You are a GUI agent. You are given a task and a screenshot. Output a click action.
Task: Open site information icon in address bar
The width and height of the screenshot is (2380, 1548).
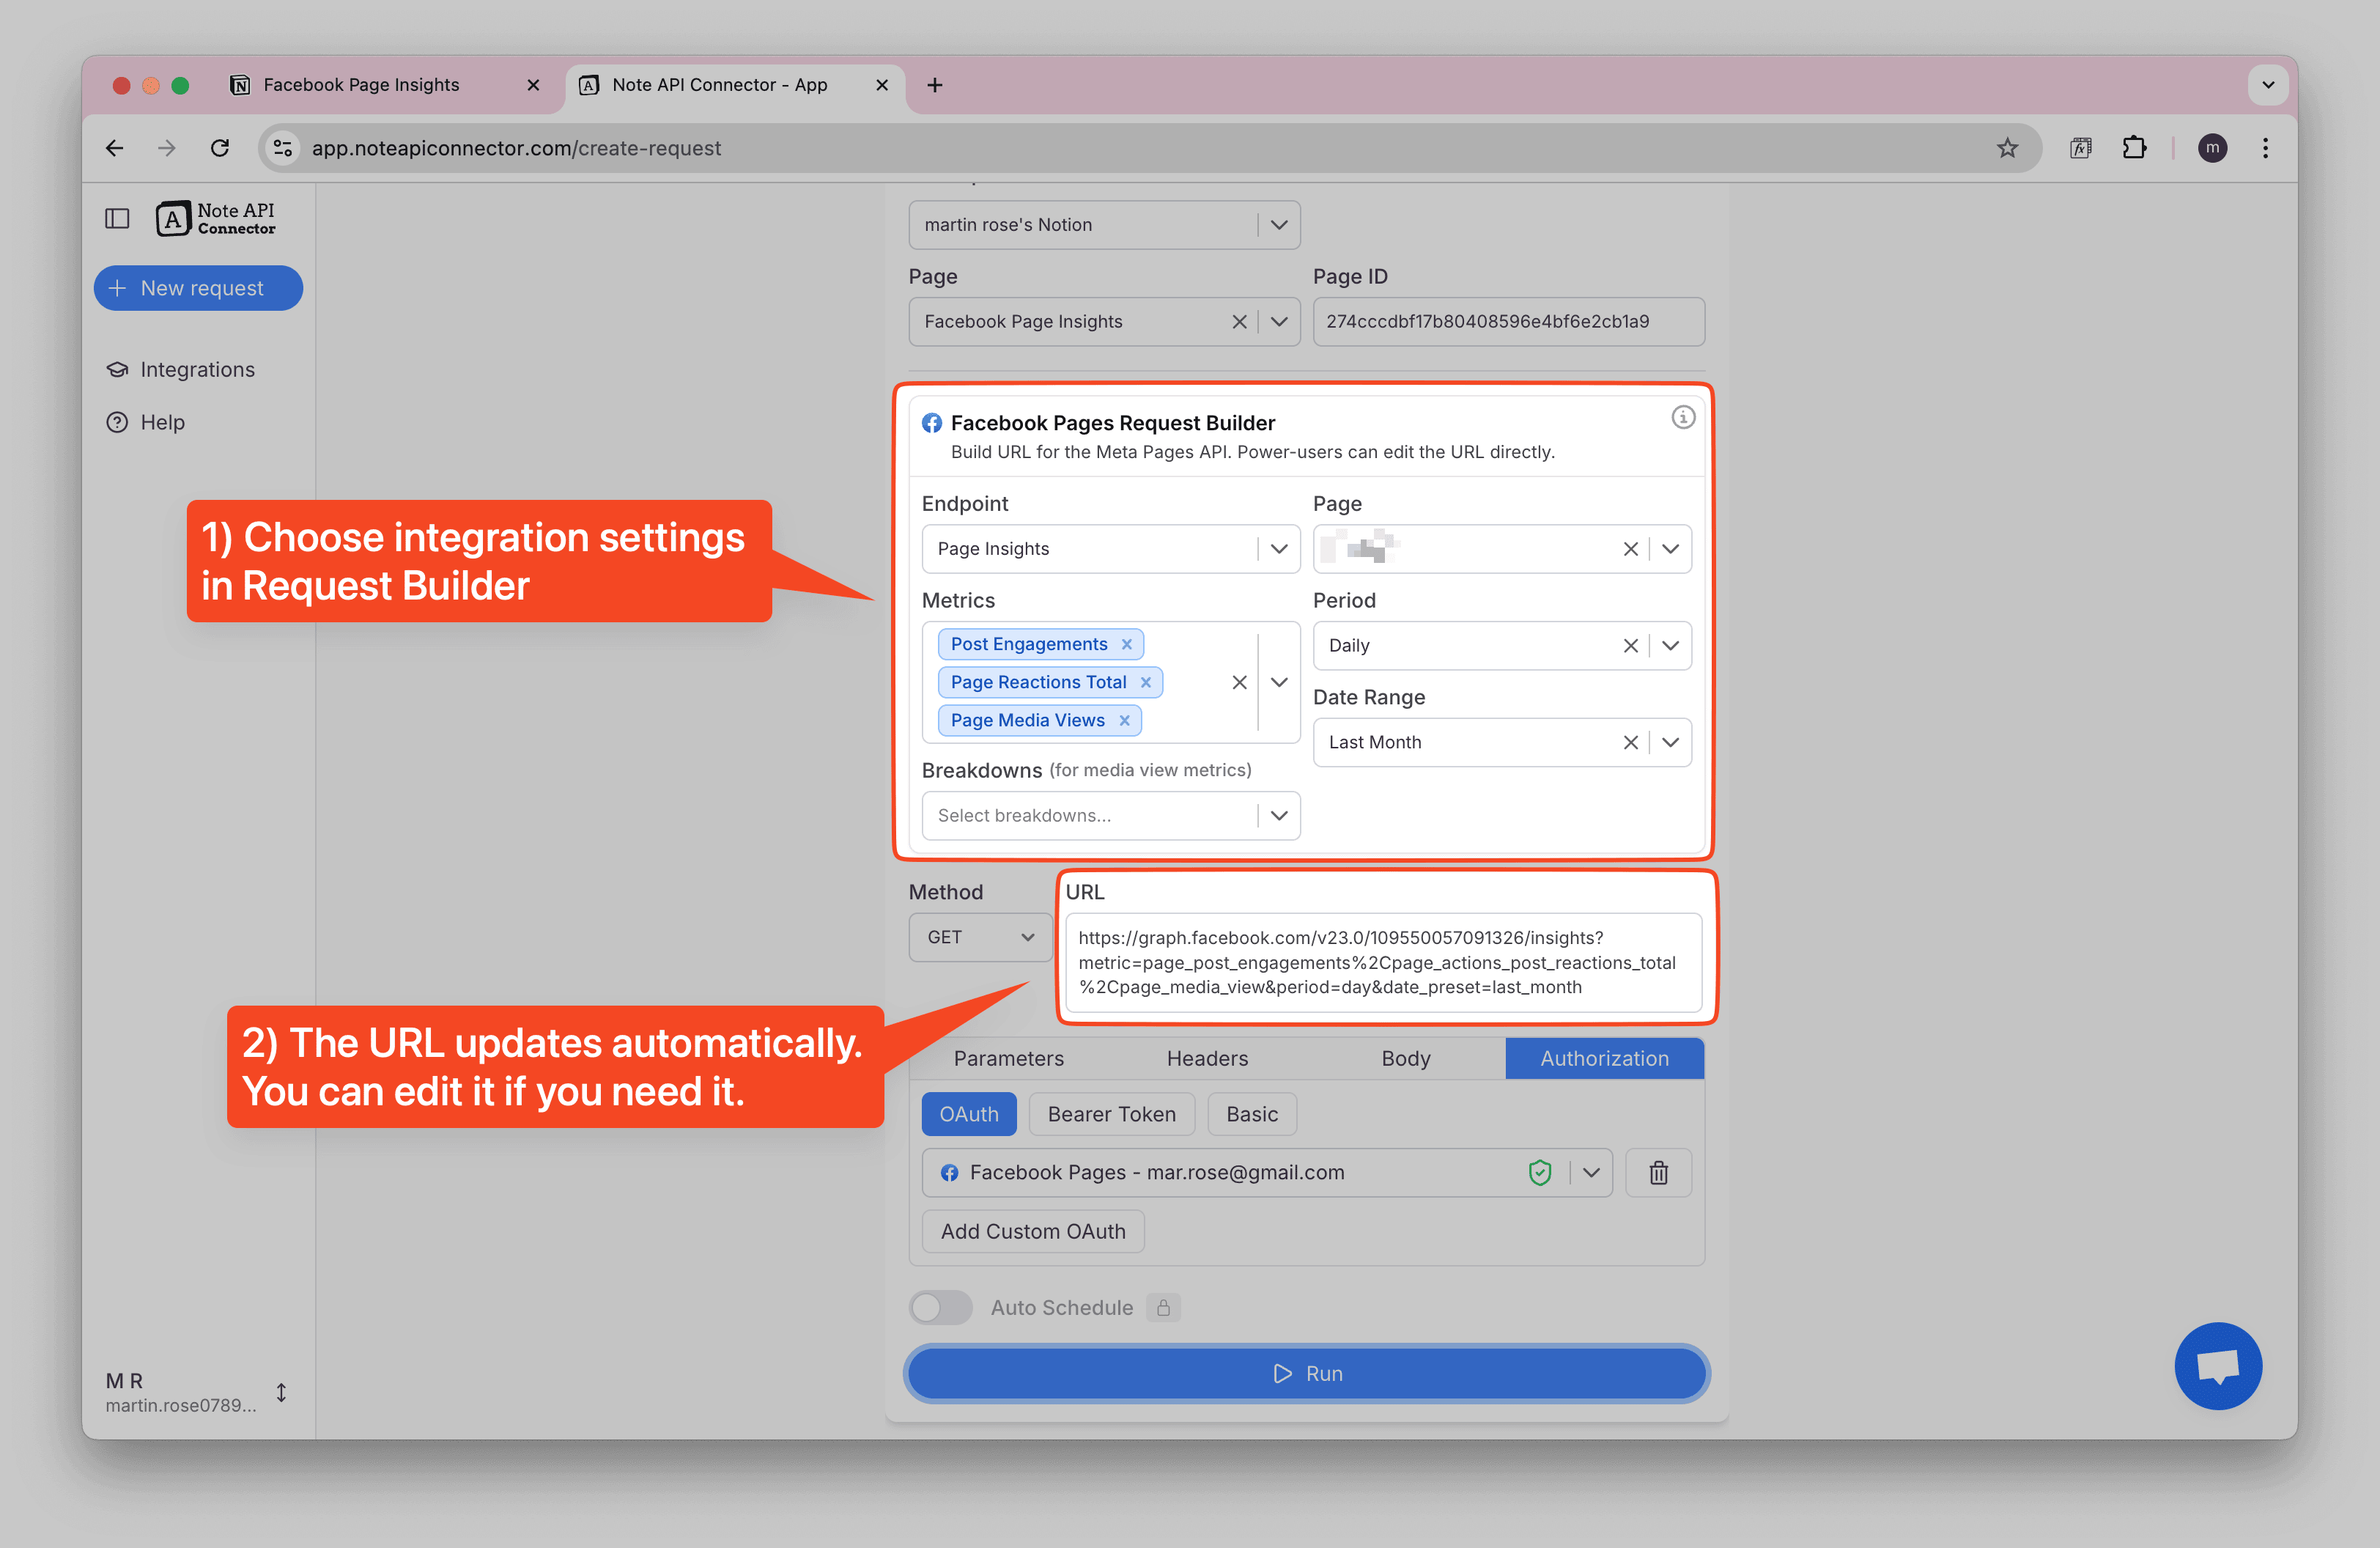[x=283, y=148]
